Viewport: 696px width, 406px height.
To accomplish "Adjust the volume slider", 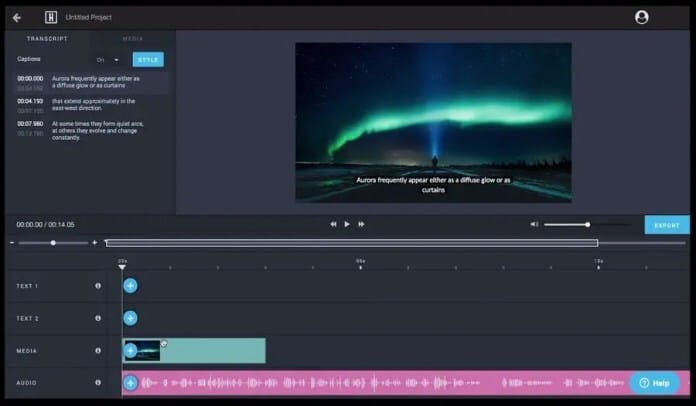I will point(588,225).
